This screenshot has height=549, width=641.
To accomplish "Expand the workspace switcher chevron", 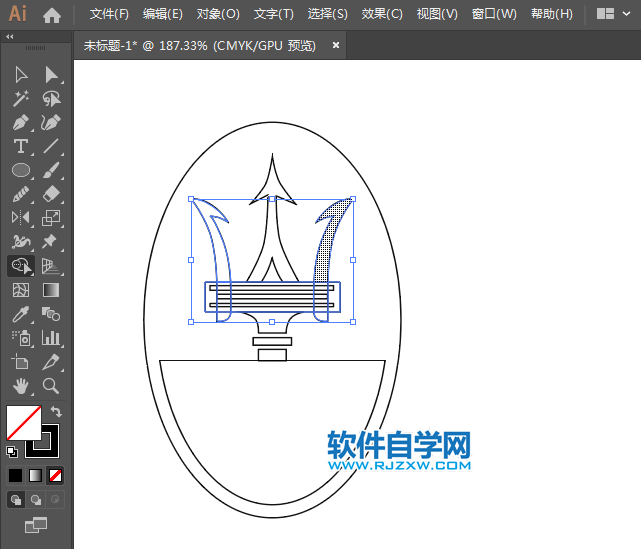I will point(626,13).
